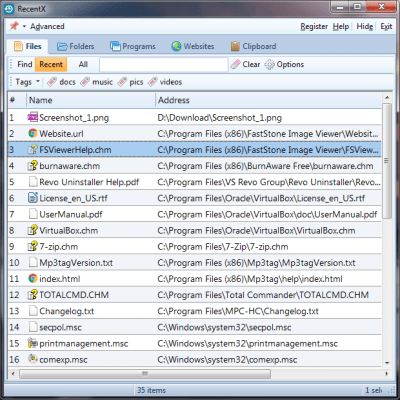Screen dimensions: 400x400
Task: Click the burnaware.chm help icon
Action: tap(33, 166)
